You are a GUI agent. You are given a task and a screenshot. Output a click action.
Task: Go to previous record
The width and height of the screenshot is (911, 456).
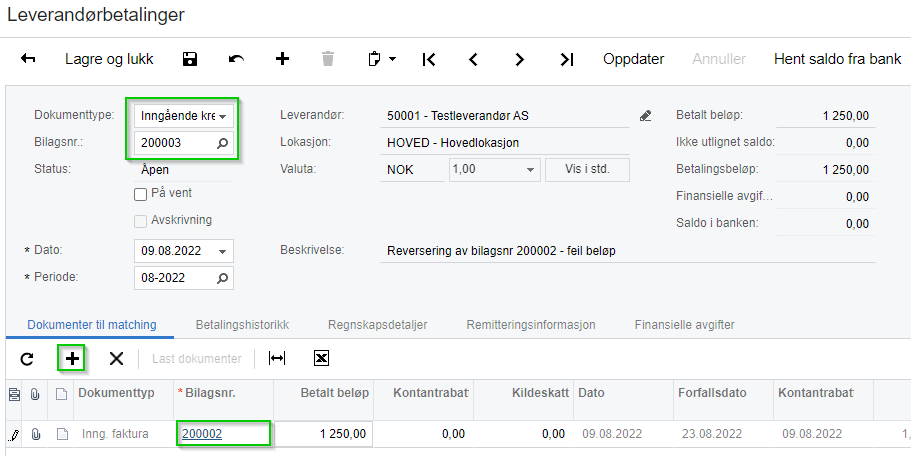(474, 59)
